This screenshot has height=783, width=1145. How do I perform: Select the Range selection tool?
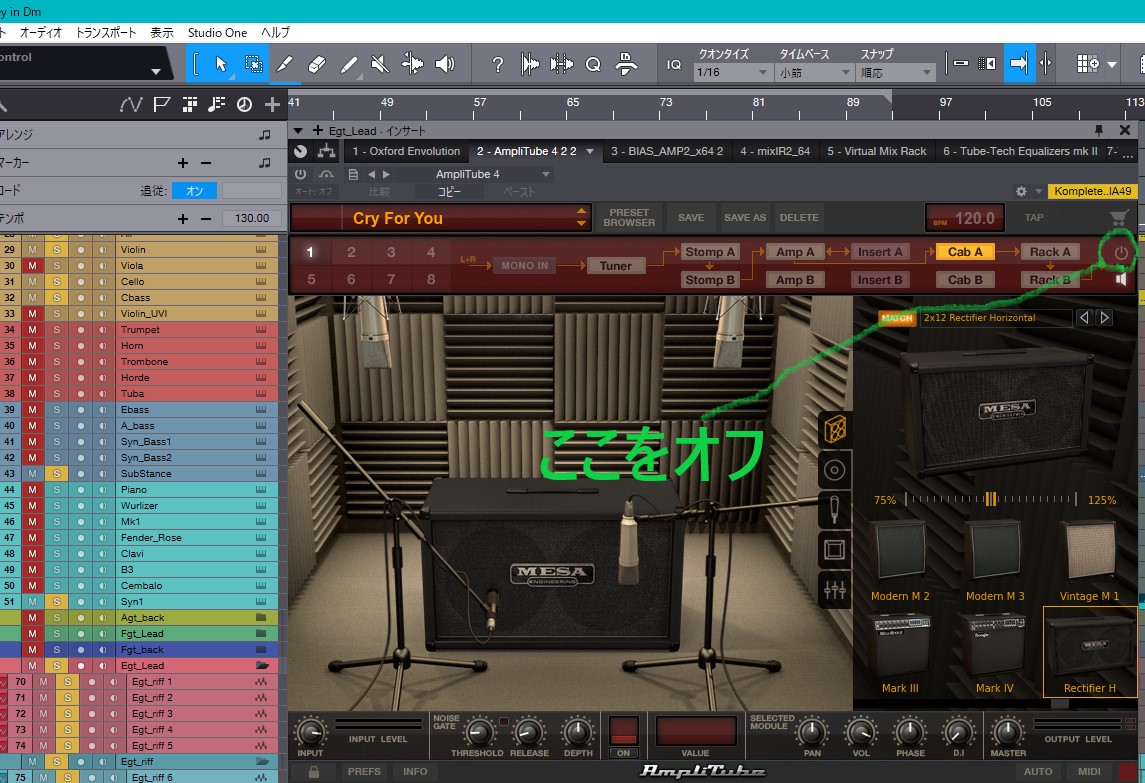pos(253,64)
